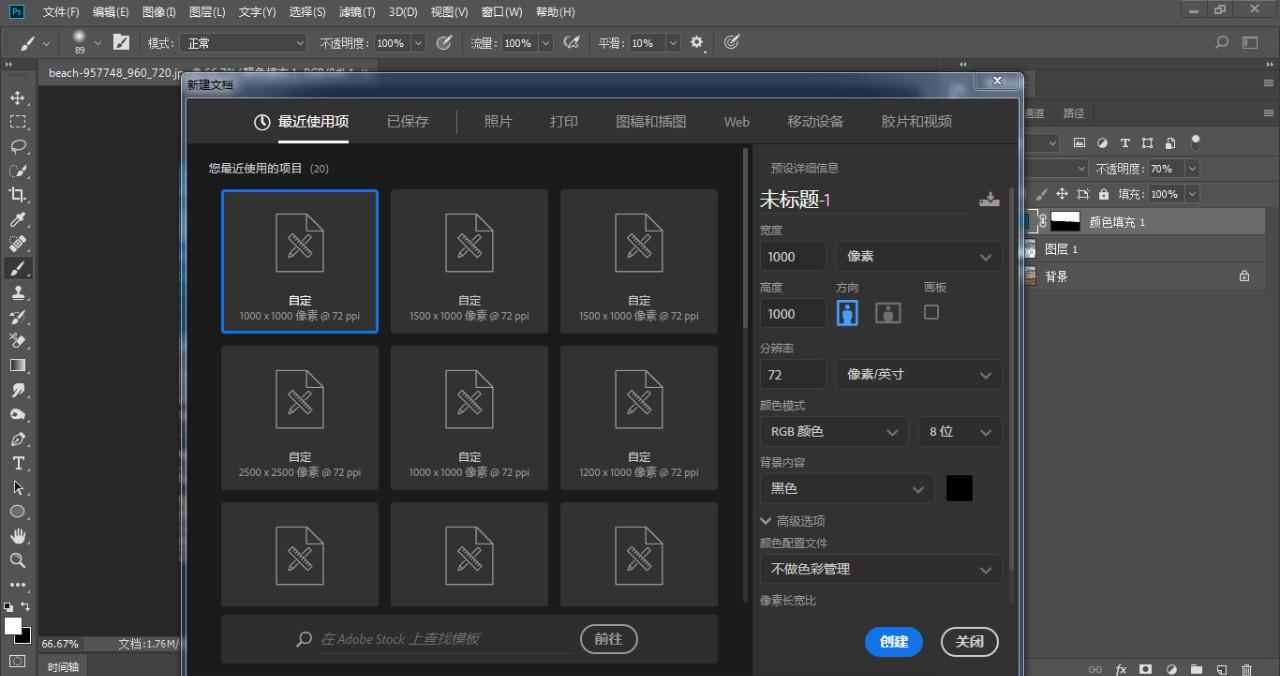The width and height of the screenshot is (1280, 676).
Task: Check the 画板 artboard checkbox
Action: tap(931, 312)
